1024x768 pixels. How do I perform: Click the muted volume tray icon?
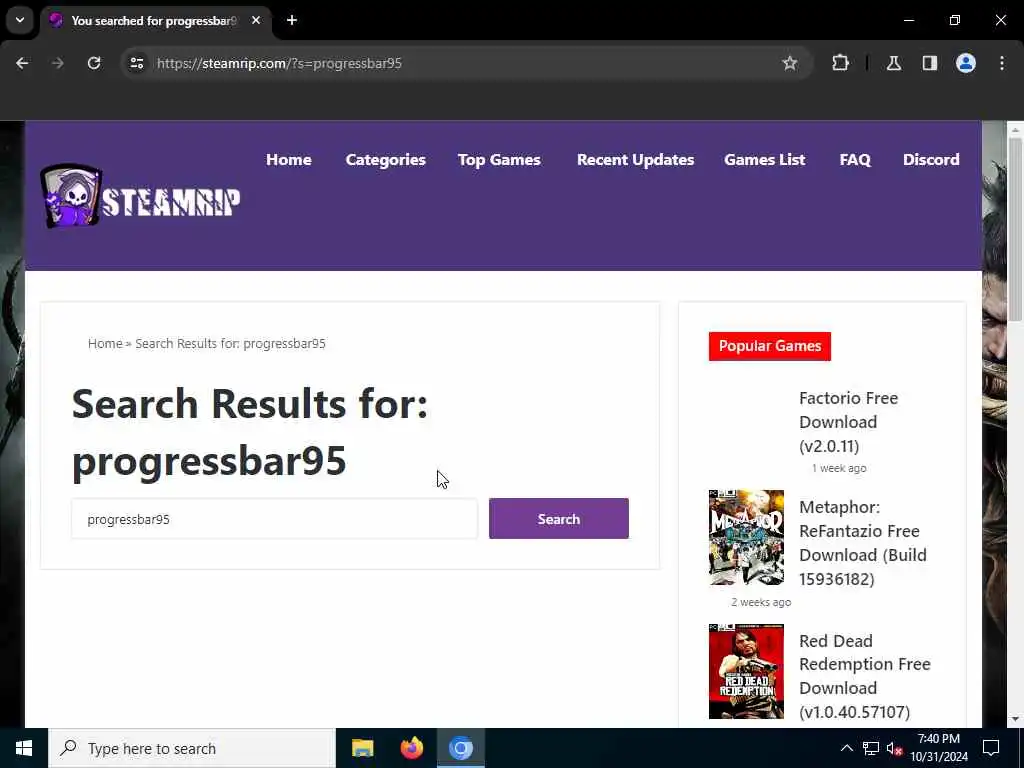coord(894,748)
